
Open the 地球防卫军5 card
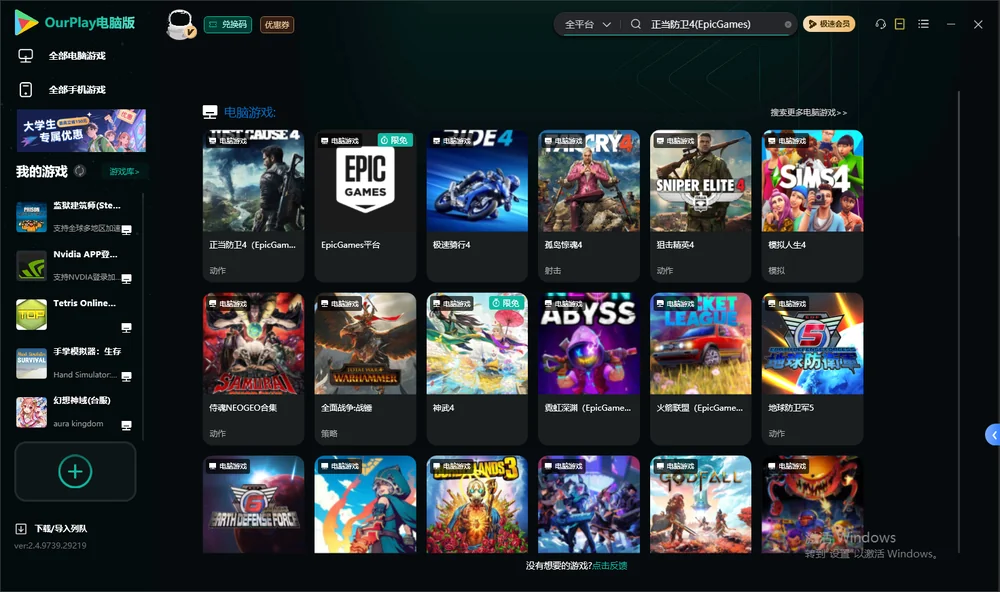click(x=812, y=369)
